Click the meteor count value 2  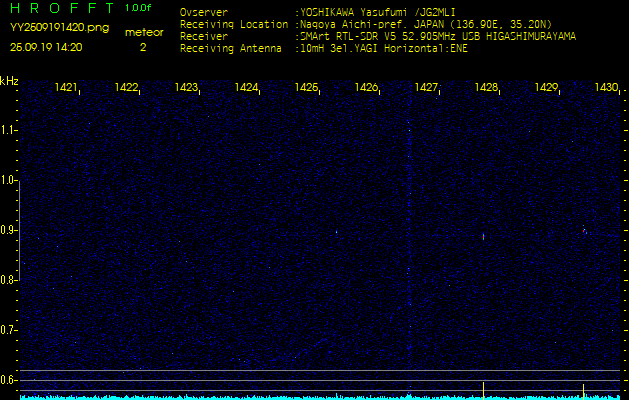coord(143,47)
